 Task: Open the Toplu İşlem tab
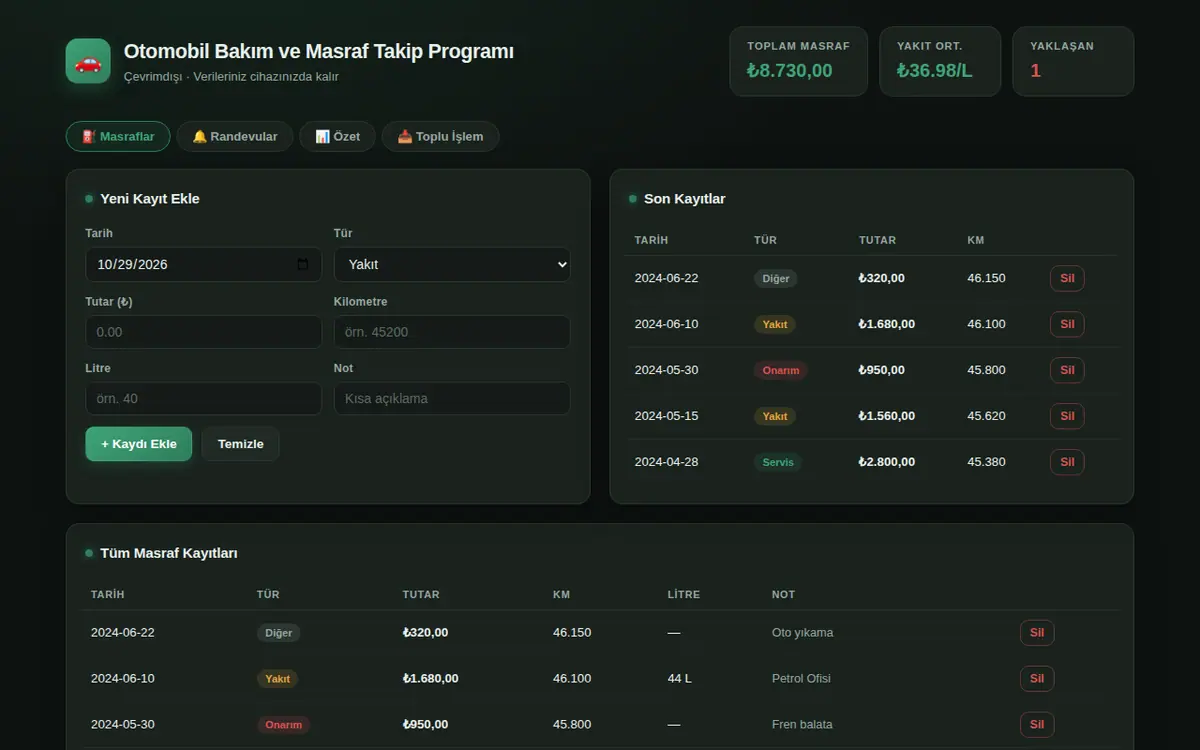pyautogui.click(x=440, y=136)
